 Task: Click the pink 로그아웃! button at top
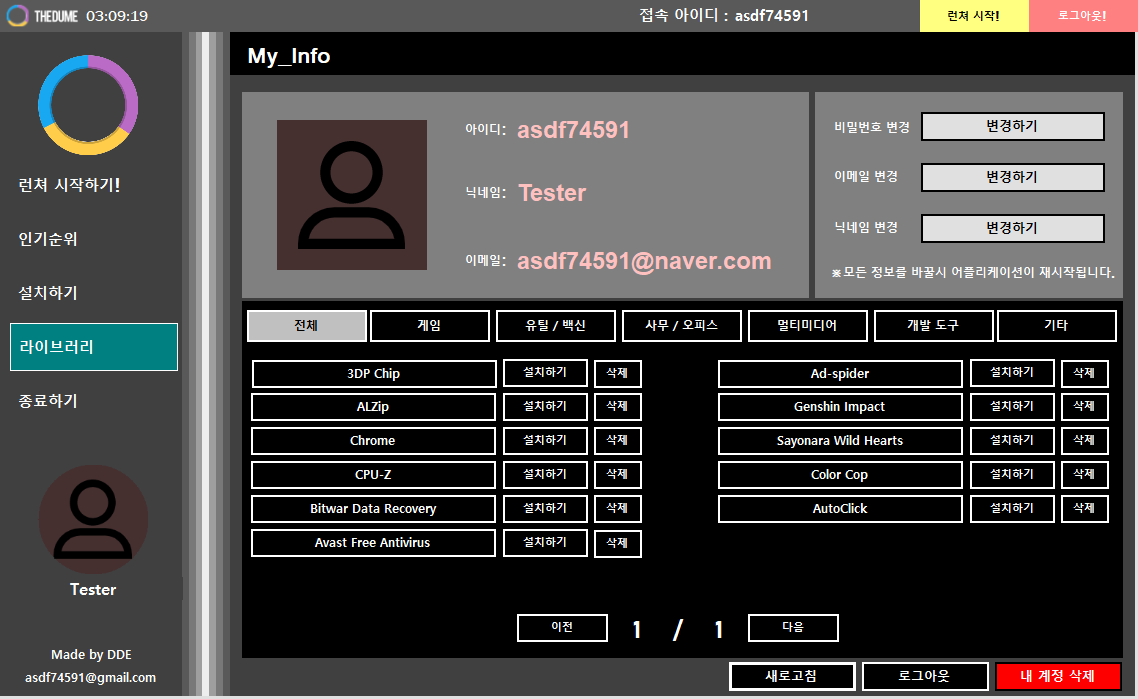tap(1083, 16)
